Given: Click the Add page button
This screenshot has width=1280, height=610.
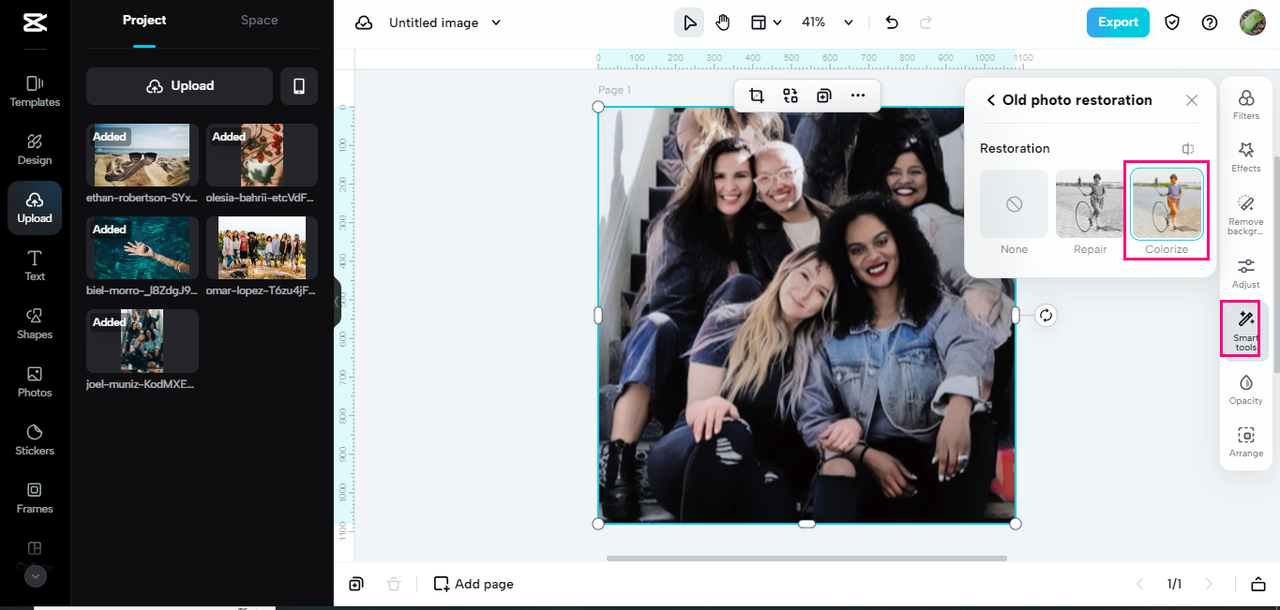Looking at the screenshot, I should [474, 584].
